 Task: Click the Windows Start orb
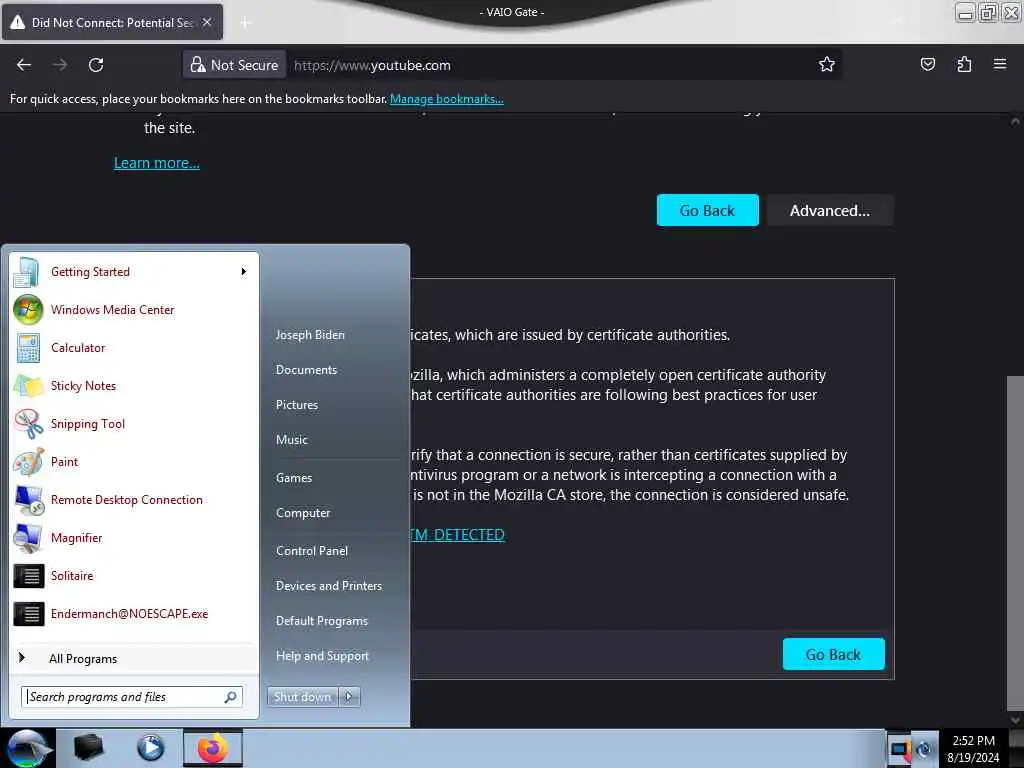[27, 748]
